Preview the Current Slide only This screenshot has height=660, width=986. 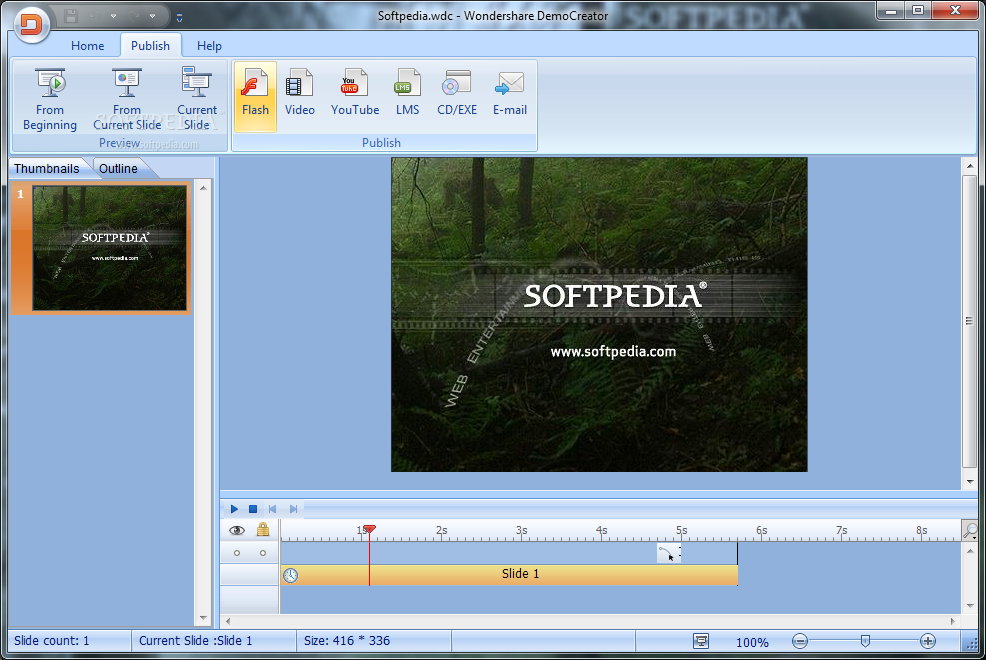(197, 98)
